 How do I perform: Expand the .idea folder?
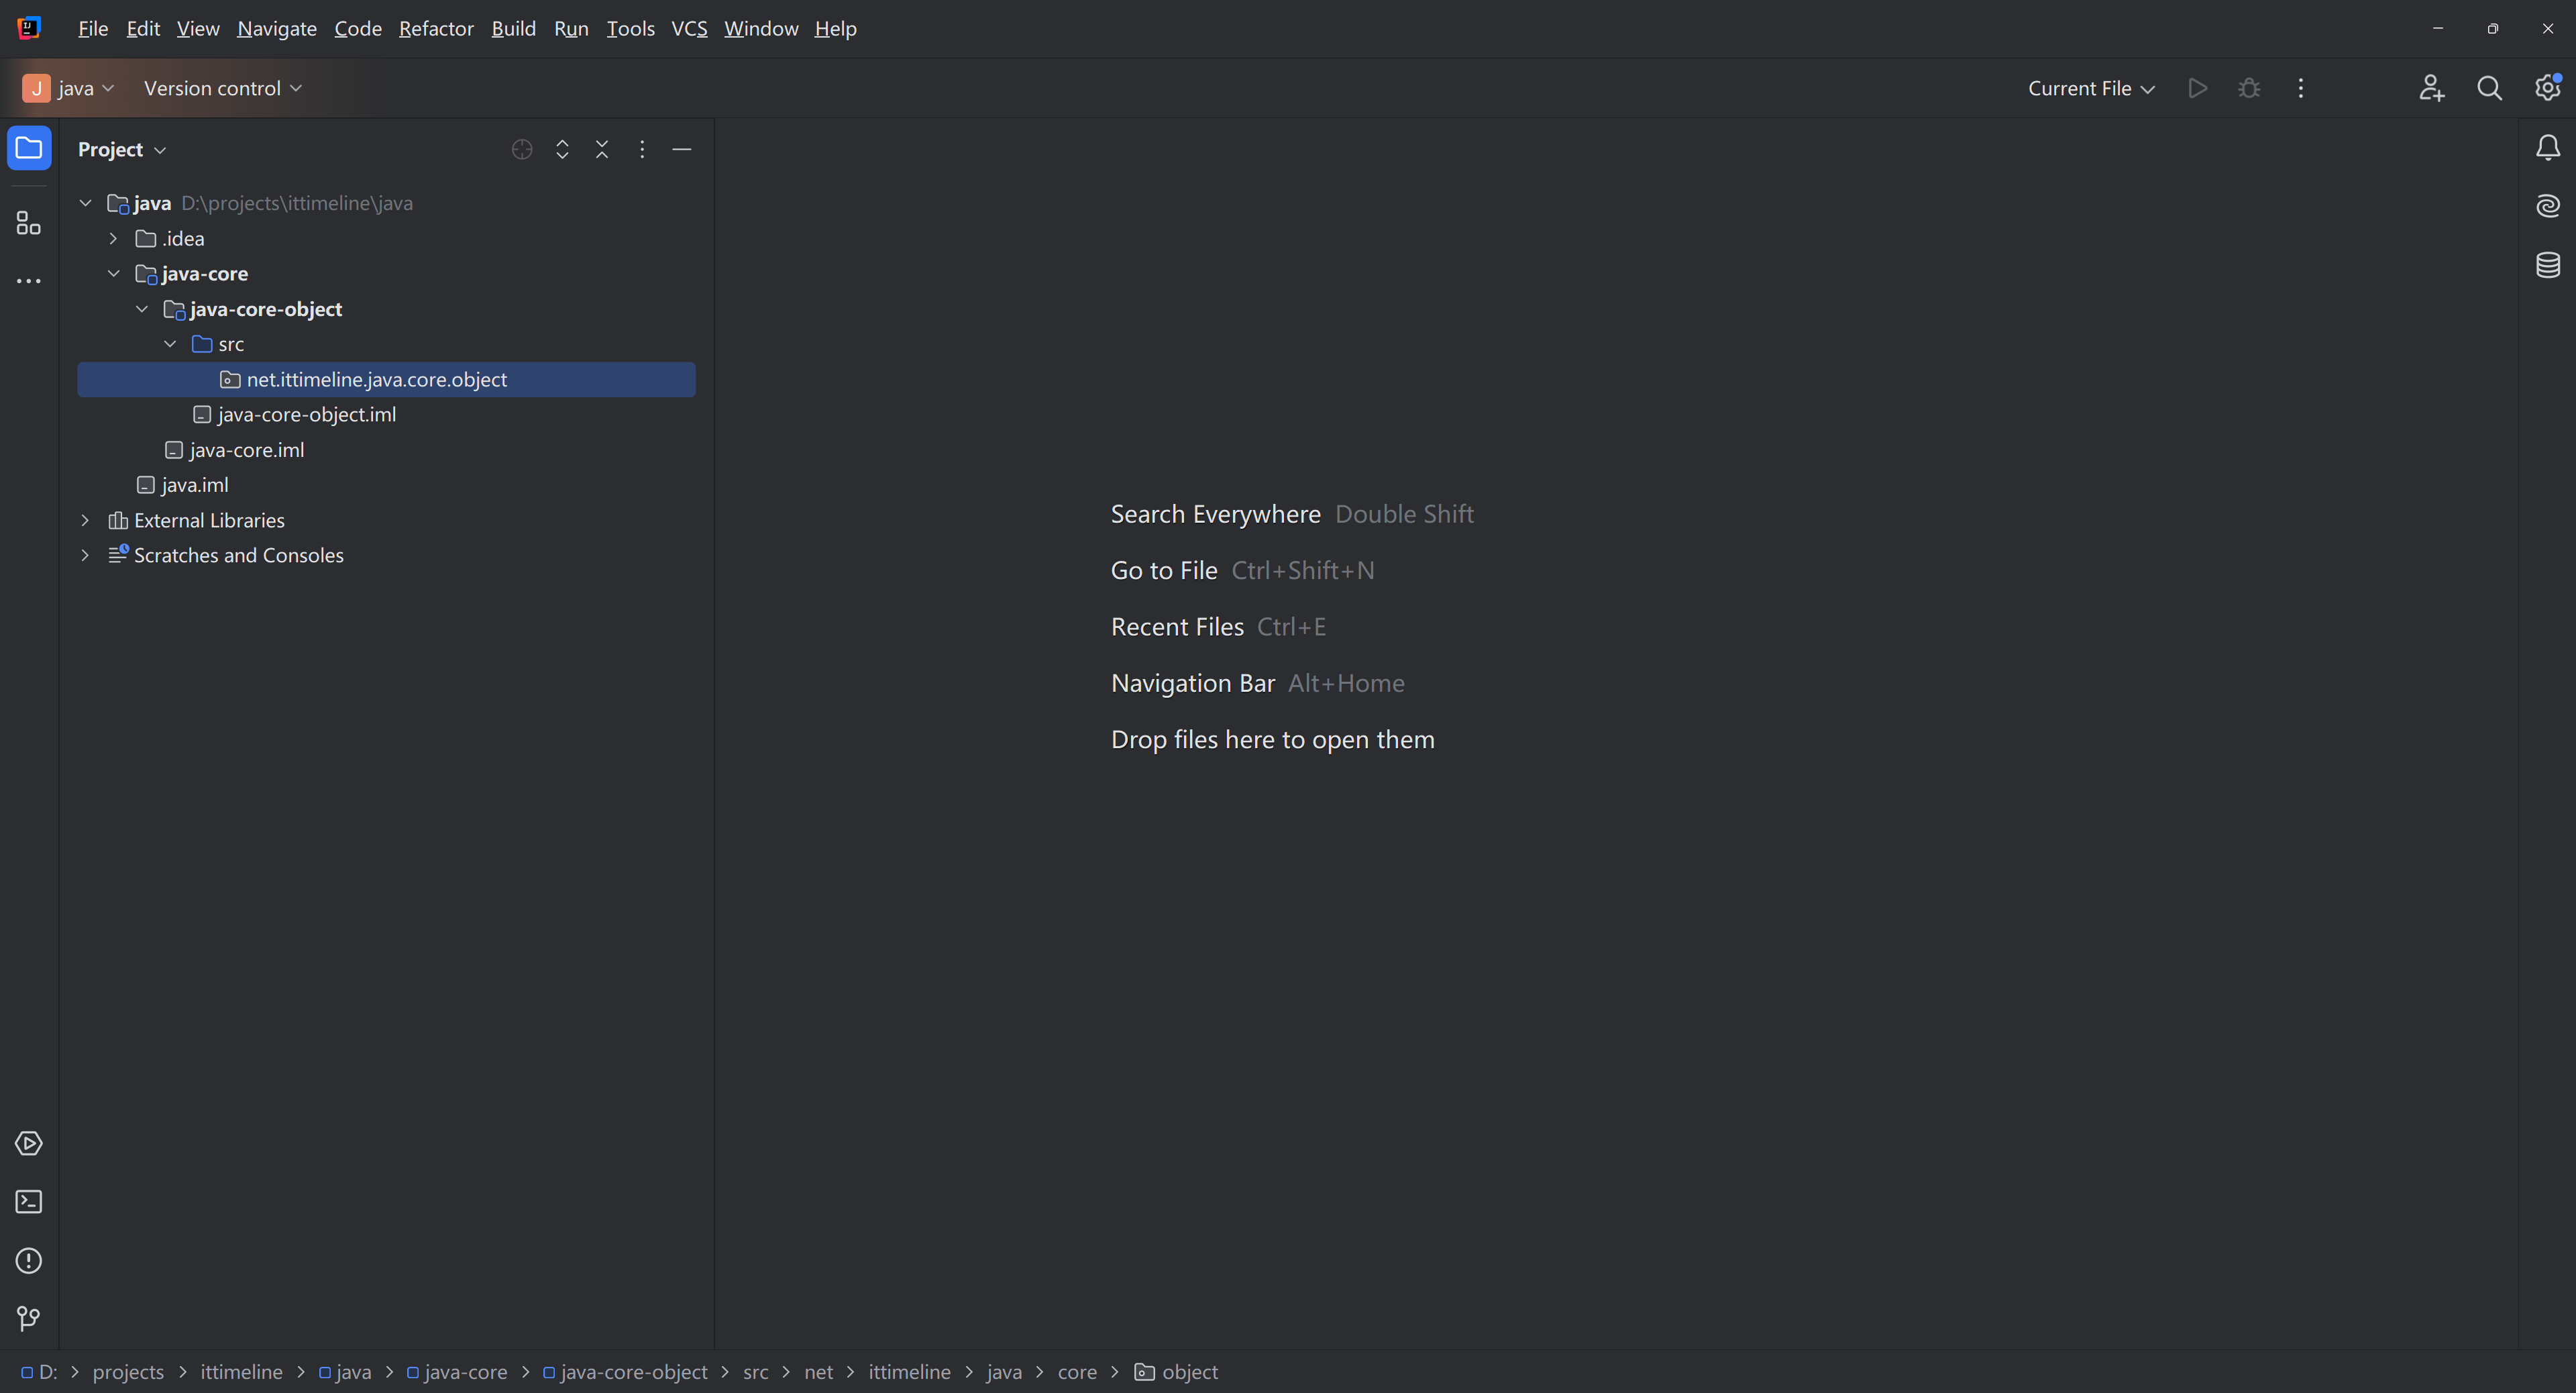click(x=113, y=238)
